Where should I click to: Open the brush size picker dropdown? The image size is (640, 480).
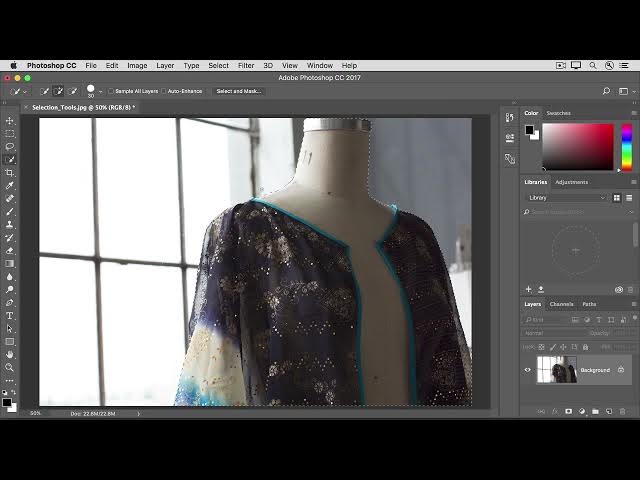coord(100,92)
